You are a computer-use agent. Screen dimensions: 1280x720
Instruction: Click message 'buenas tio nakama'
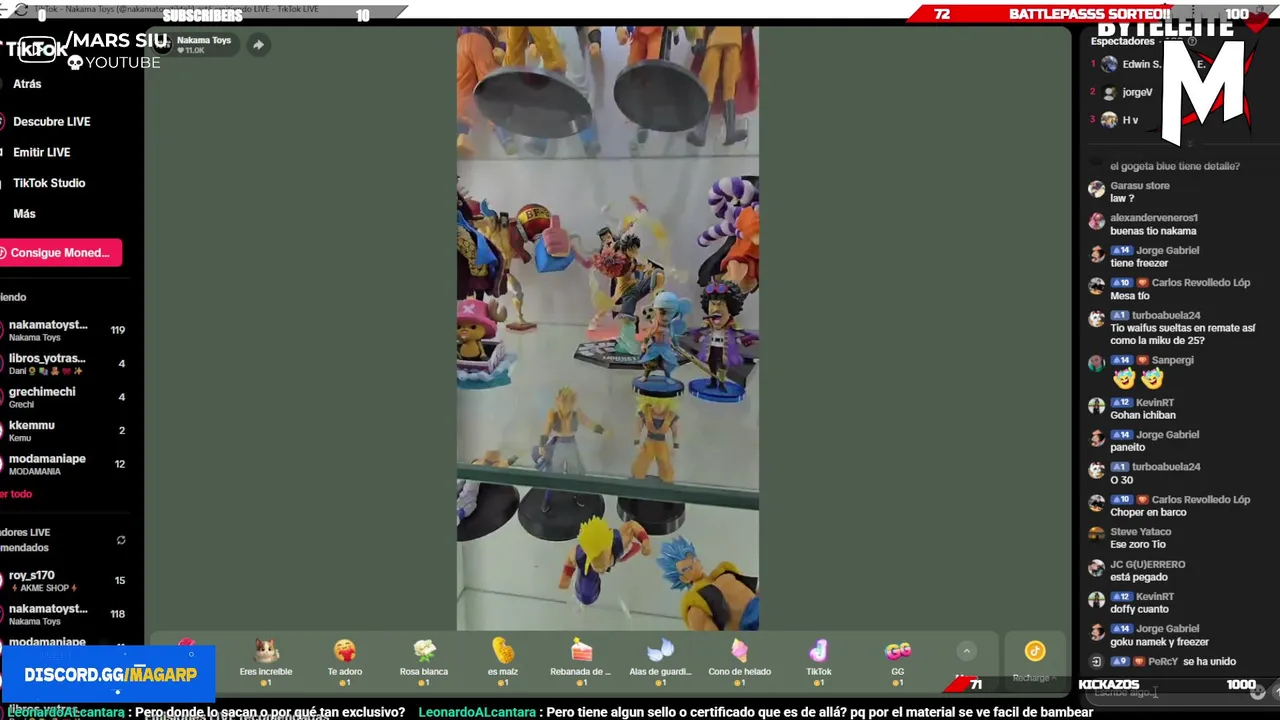point(1153,231)
